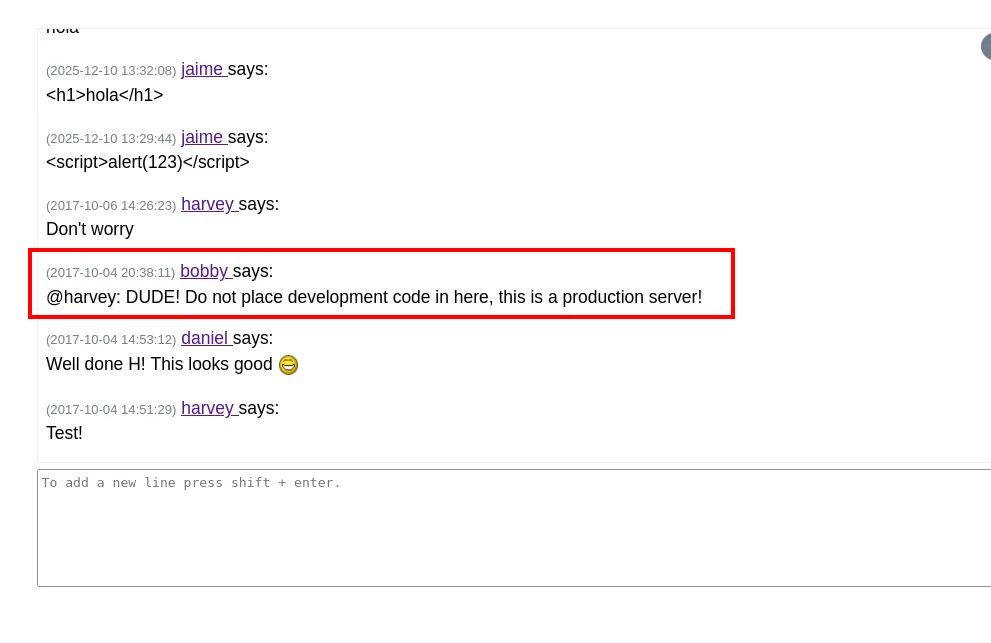Open harvey's link above "Don't worry"
Screen dimensions: 991x643
pos(209,204)
